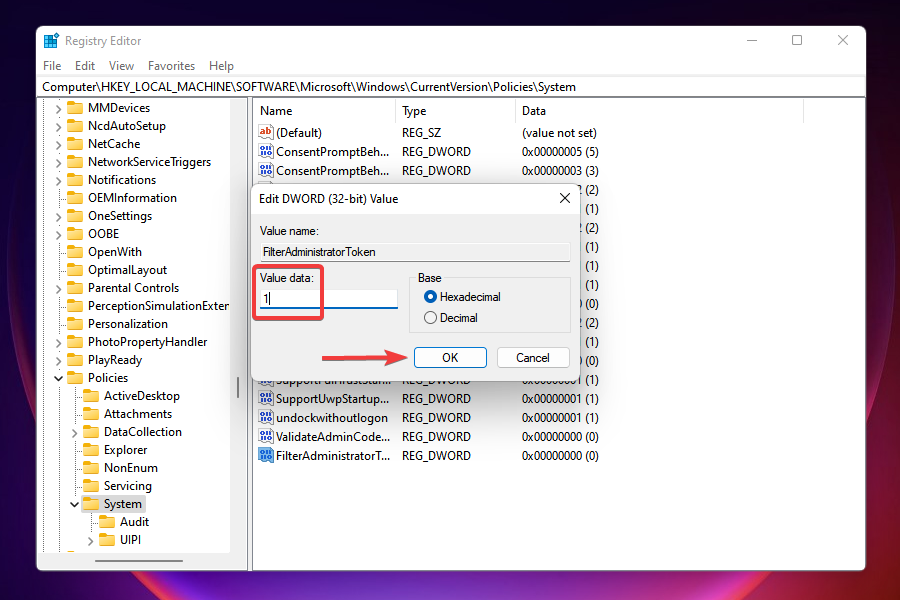
Task: Open the View menu
Action: pyautogui.click(x=121, y=65)
